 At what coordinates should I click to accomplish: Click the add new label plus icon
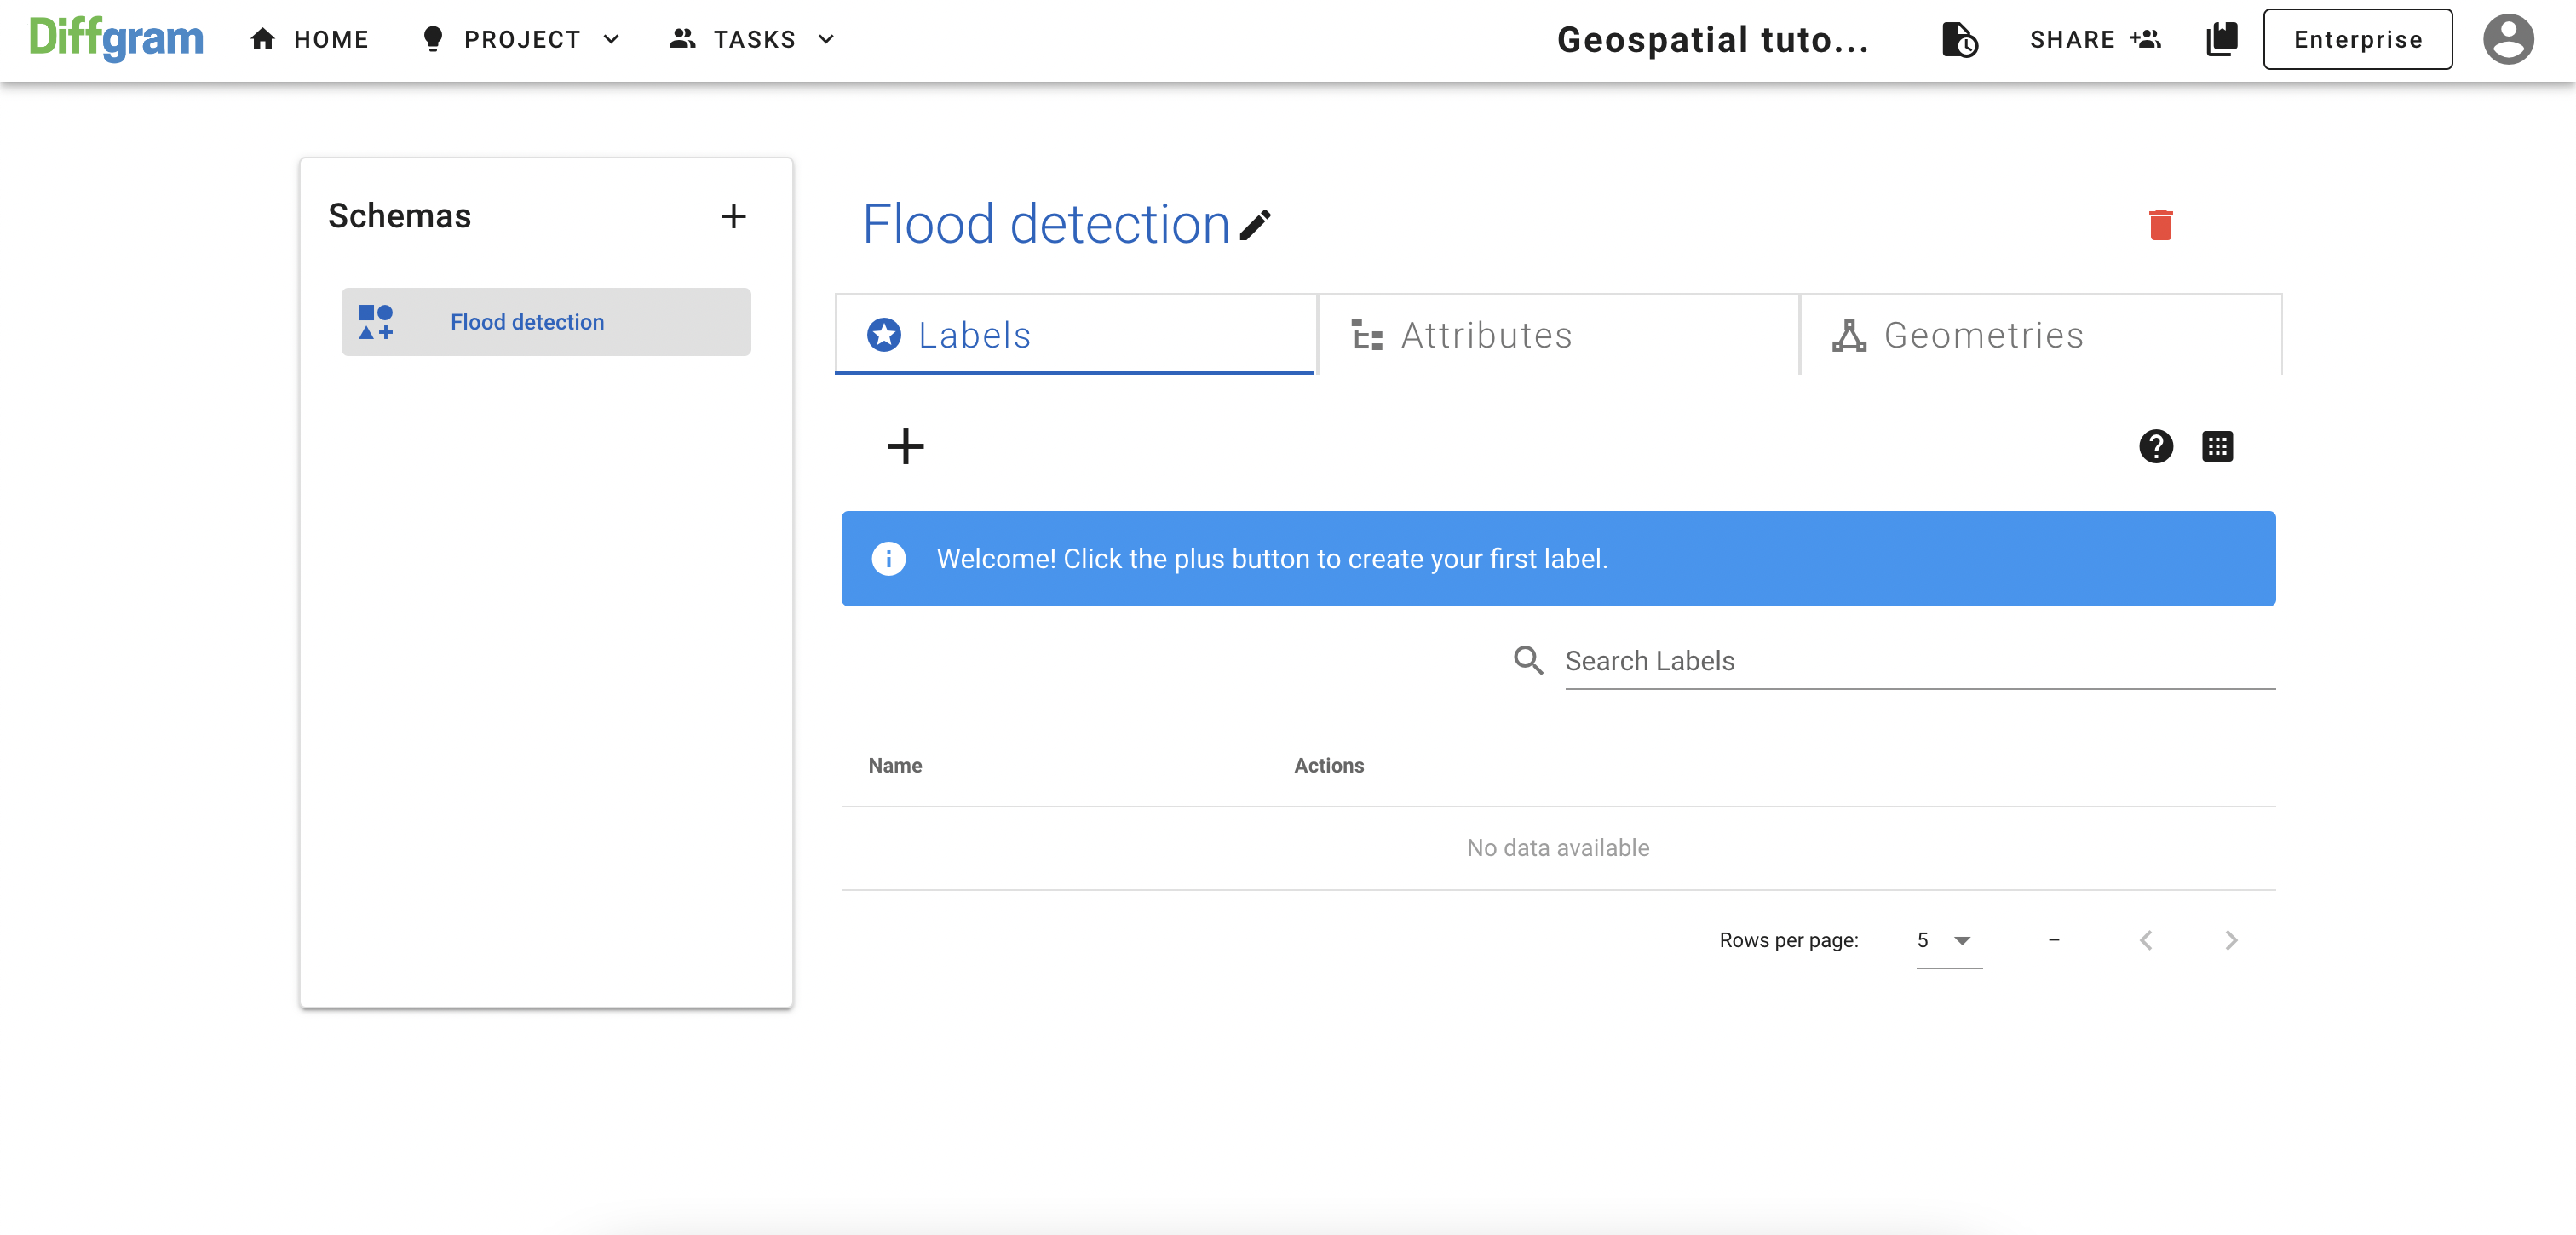click(904, 444)
